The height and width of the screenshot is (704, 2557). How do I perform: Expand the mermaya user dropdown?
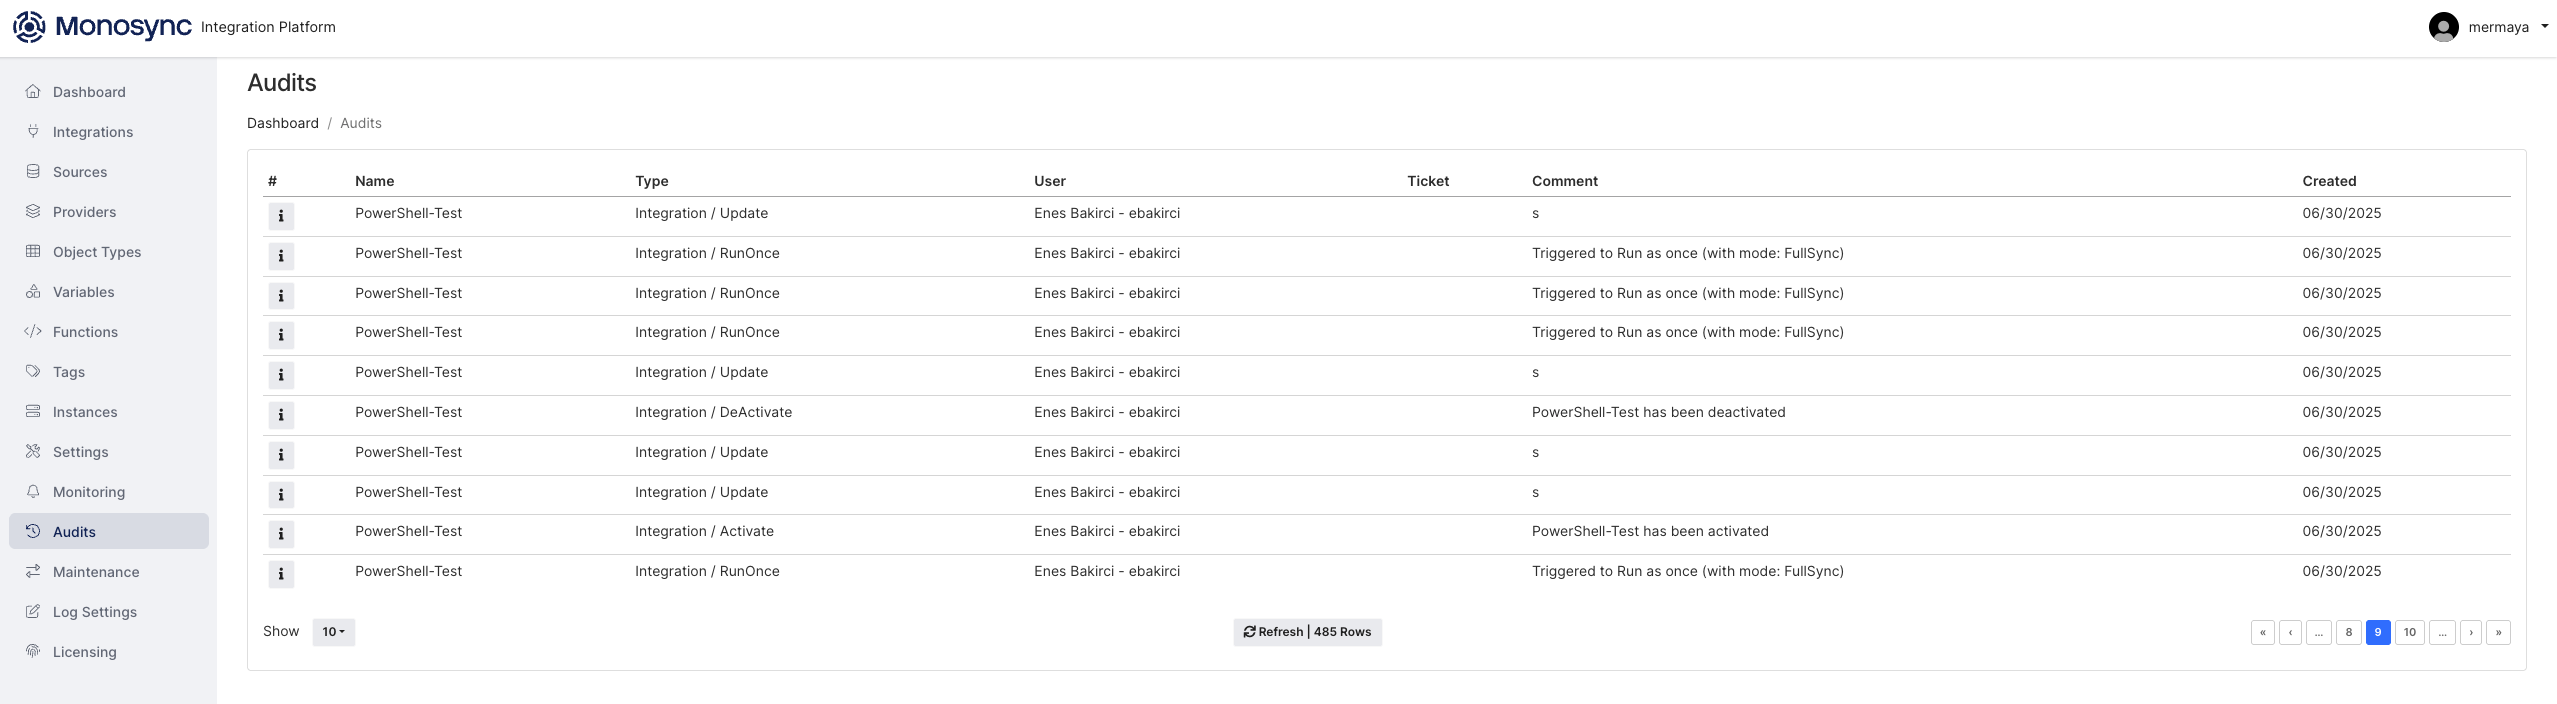coord(2544,27)
